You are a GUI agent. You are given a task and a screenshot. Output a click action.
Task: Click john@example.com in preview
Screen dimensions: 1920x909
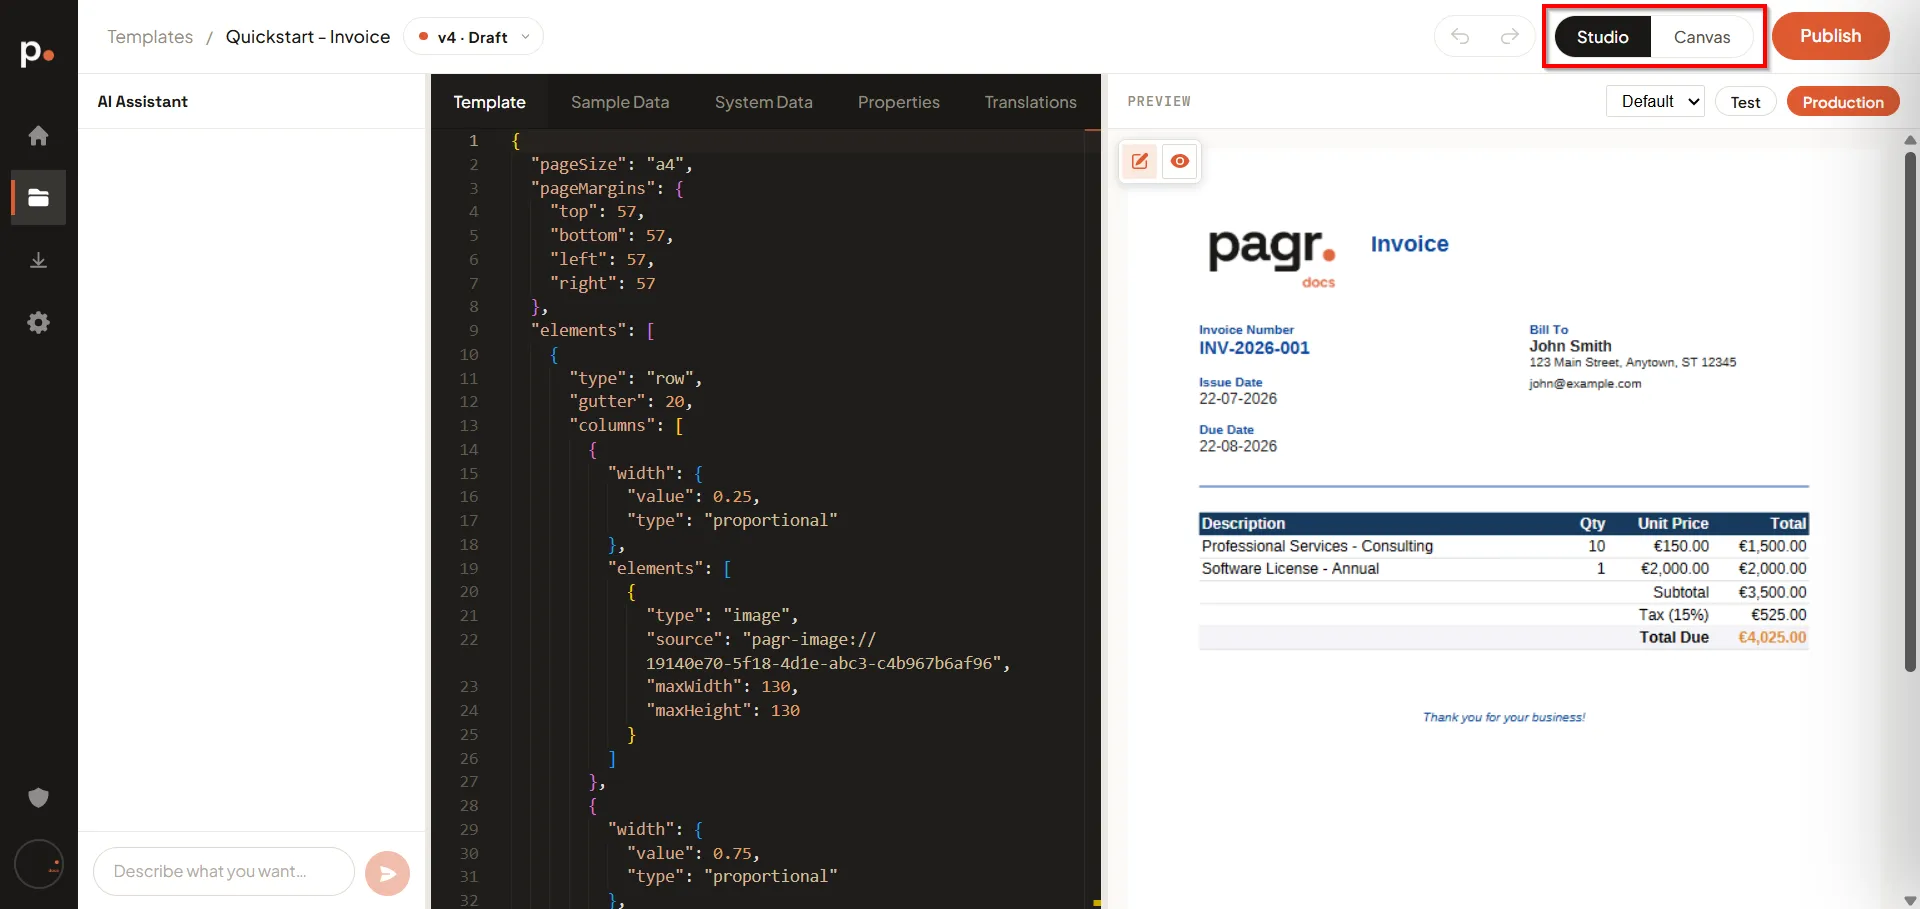coord(1585,384)
